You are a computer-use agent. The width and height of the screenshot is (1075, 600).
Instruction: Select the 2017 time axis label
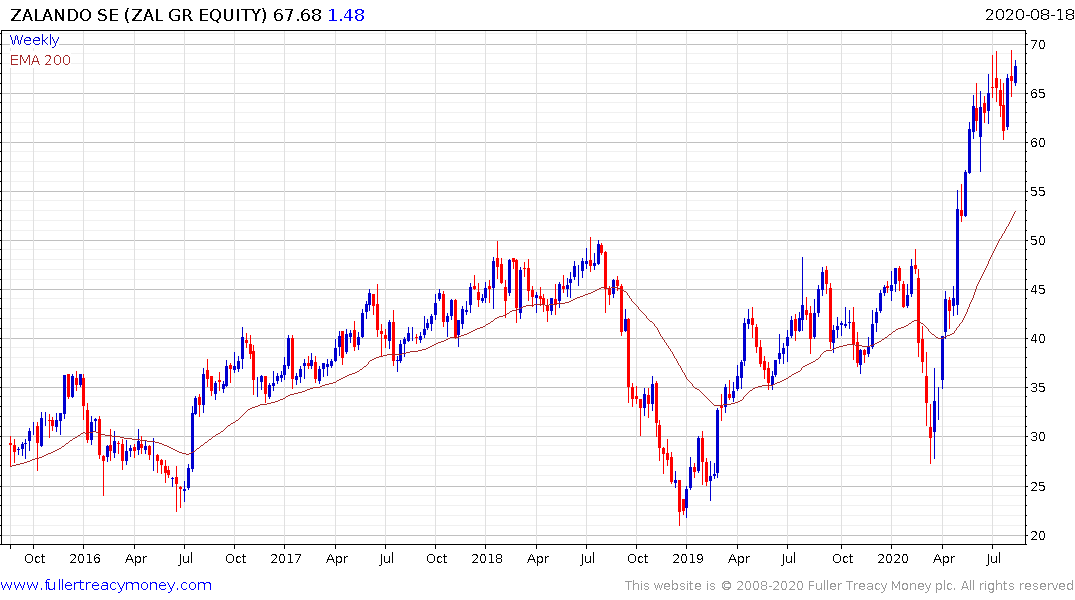click(x=286, y=558)
